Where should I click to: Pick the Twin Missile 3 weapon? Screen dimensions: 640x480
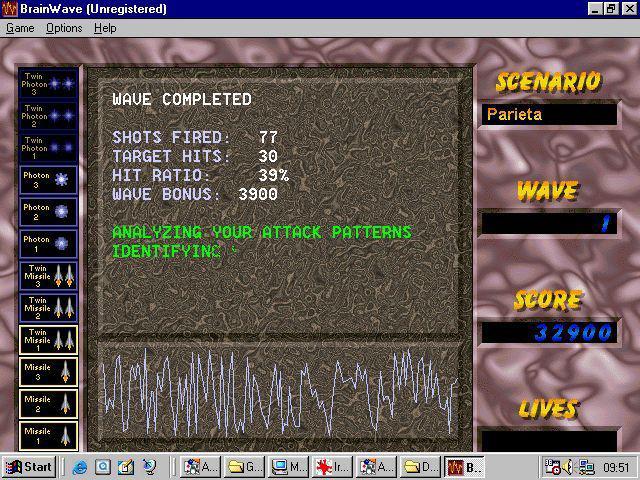coord(48,276)
